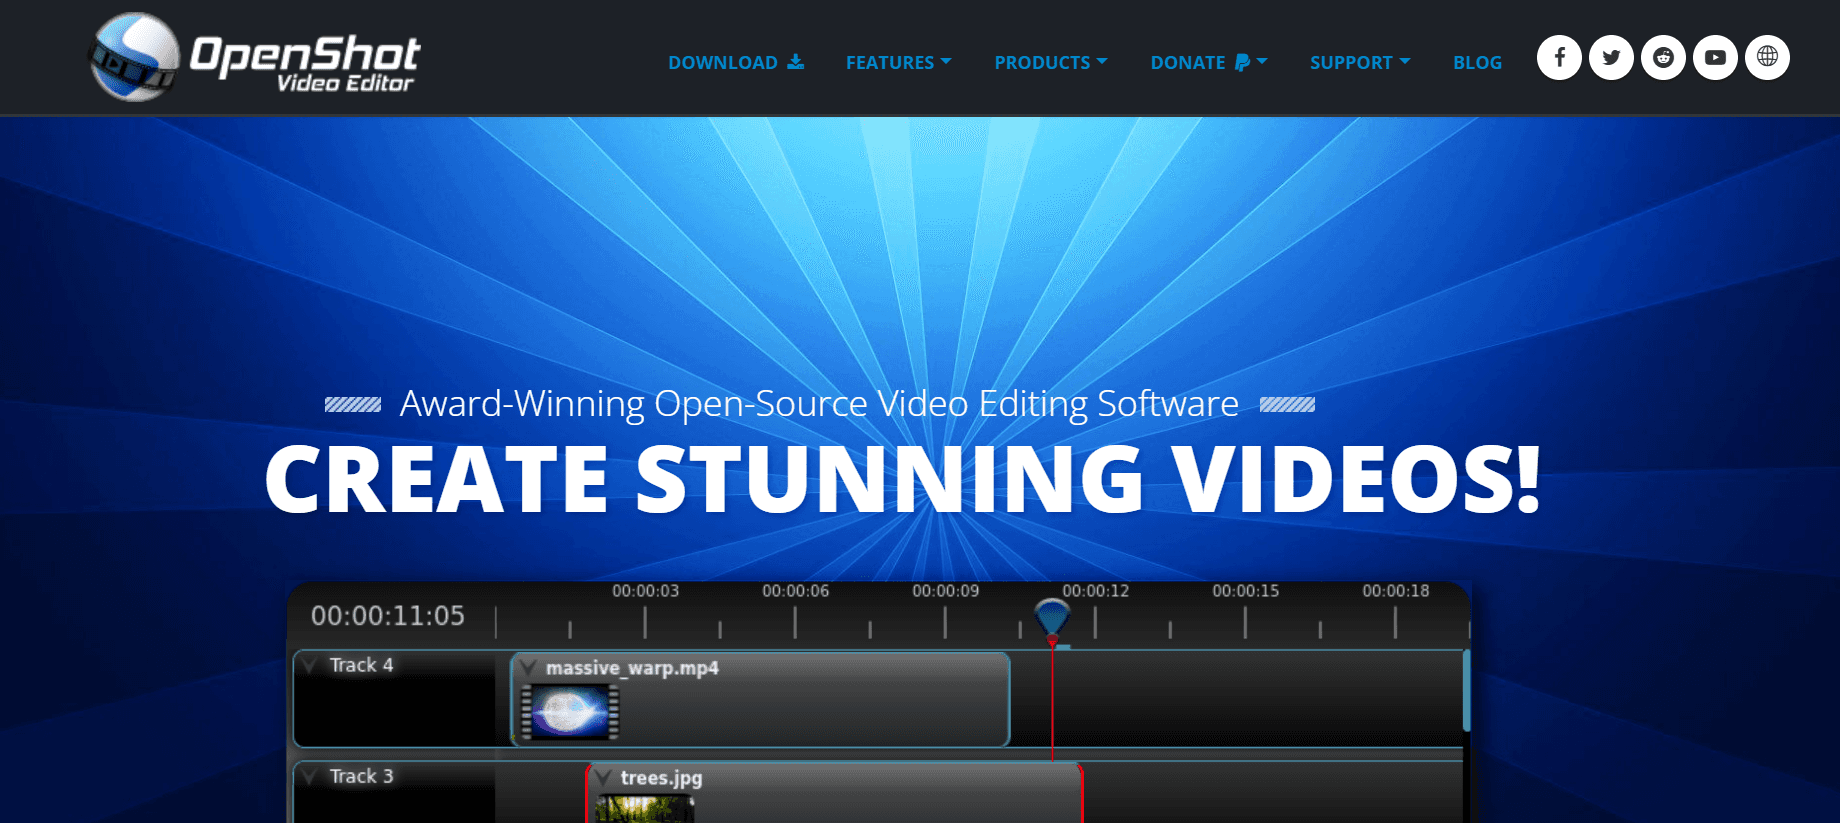Click the 00:00:15 ruler label
1840x823 pixels.
point(1245,591)
